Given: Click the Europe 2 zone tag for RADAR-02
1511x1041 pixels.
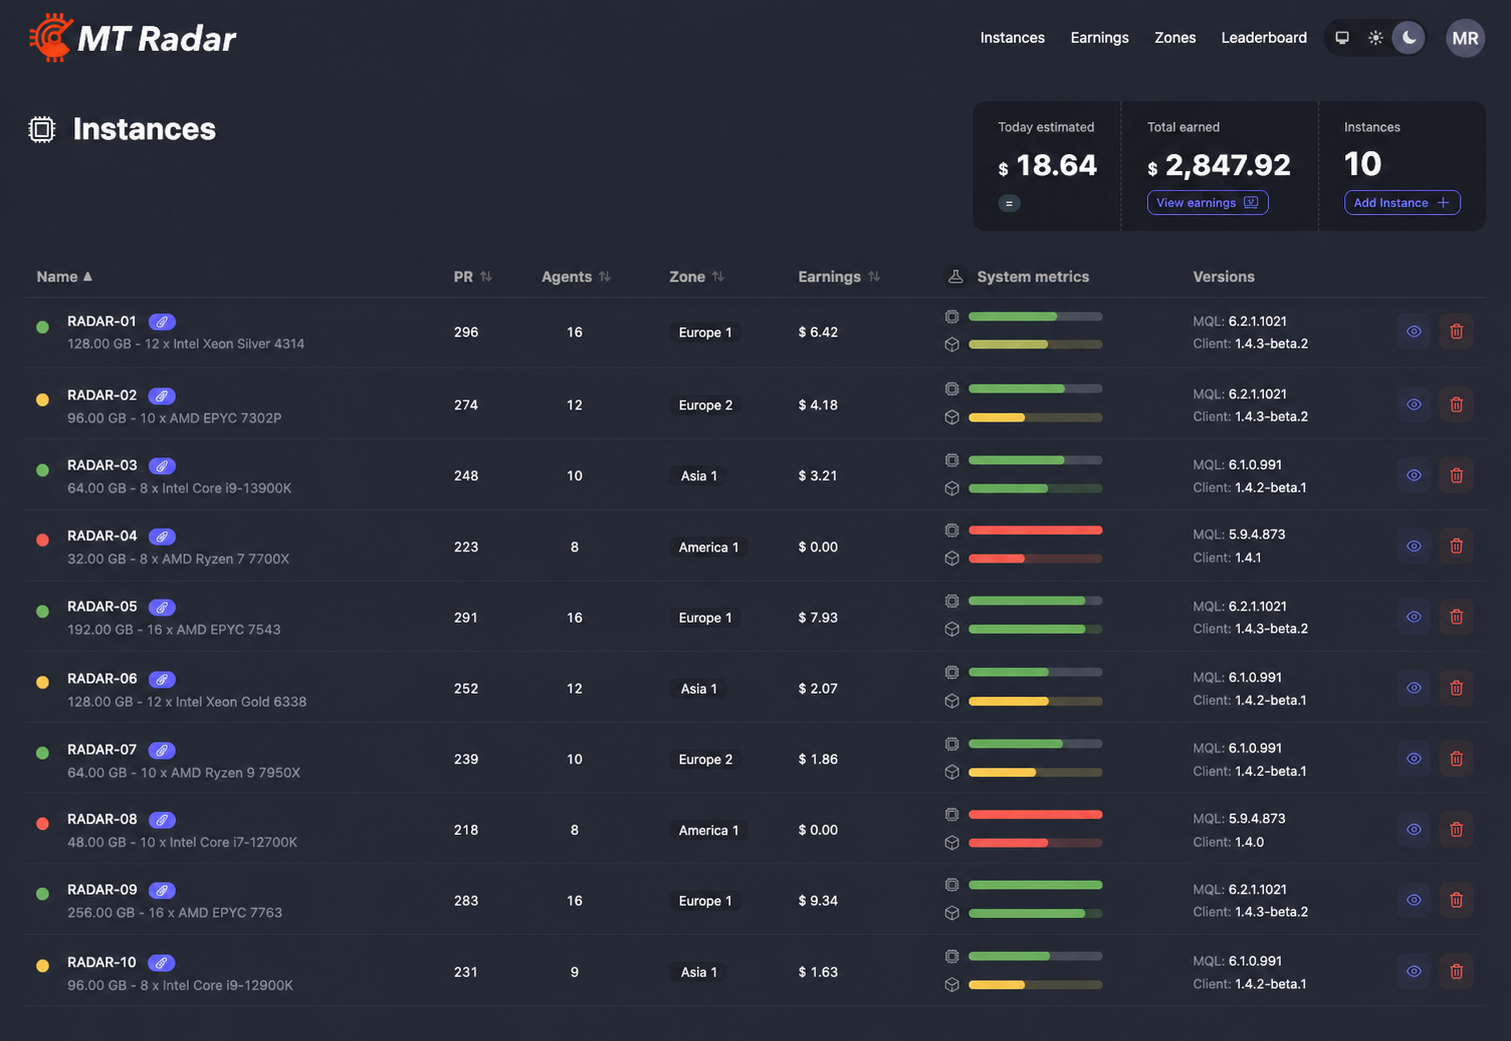Looking at the screenshot, I should tap(705, 405).
